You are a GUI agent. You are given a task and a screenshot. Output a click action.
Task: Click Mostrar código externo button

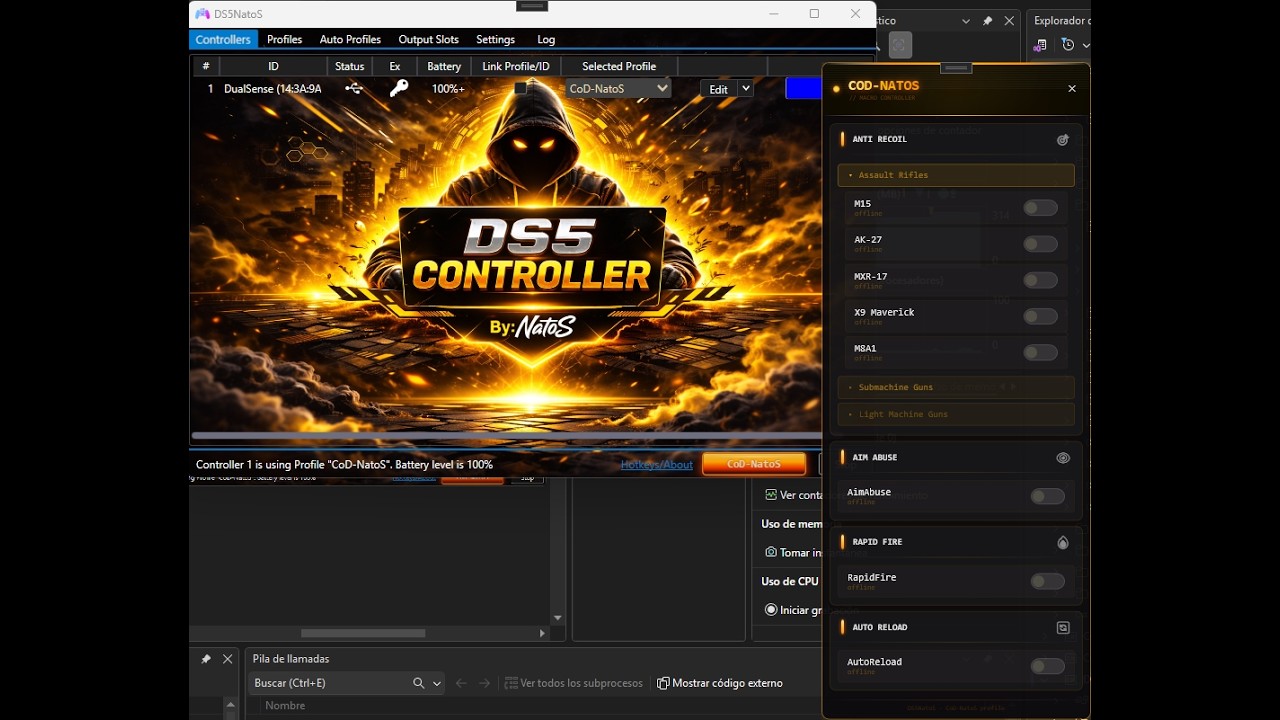point(720,683)
